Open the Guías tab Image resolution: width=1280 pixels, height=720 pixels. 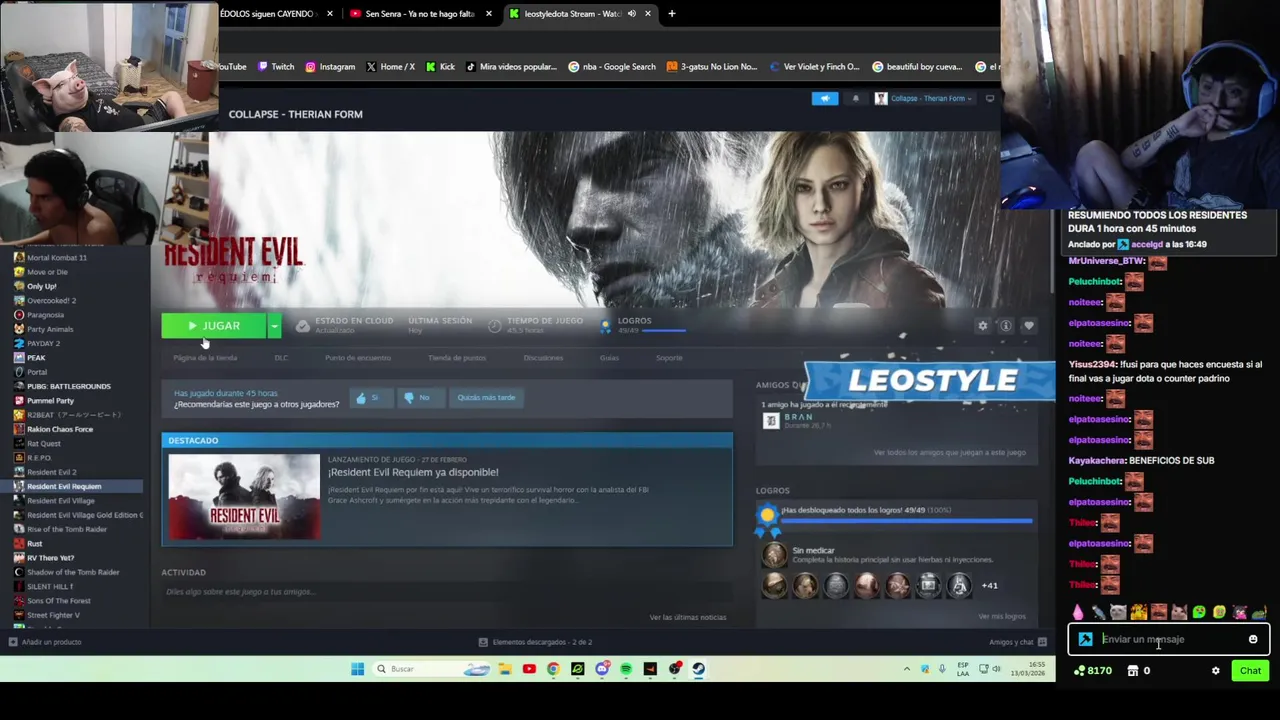(x=609, y=358)
